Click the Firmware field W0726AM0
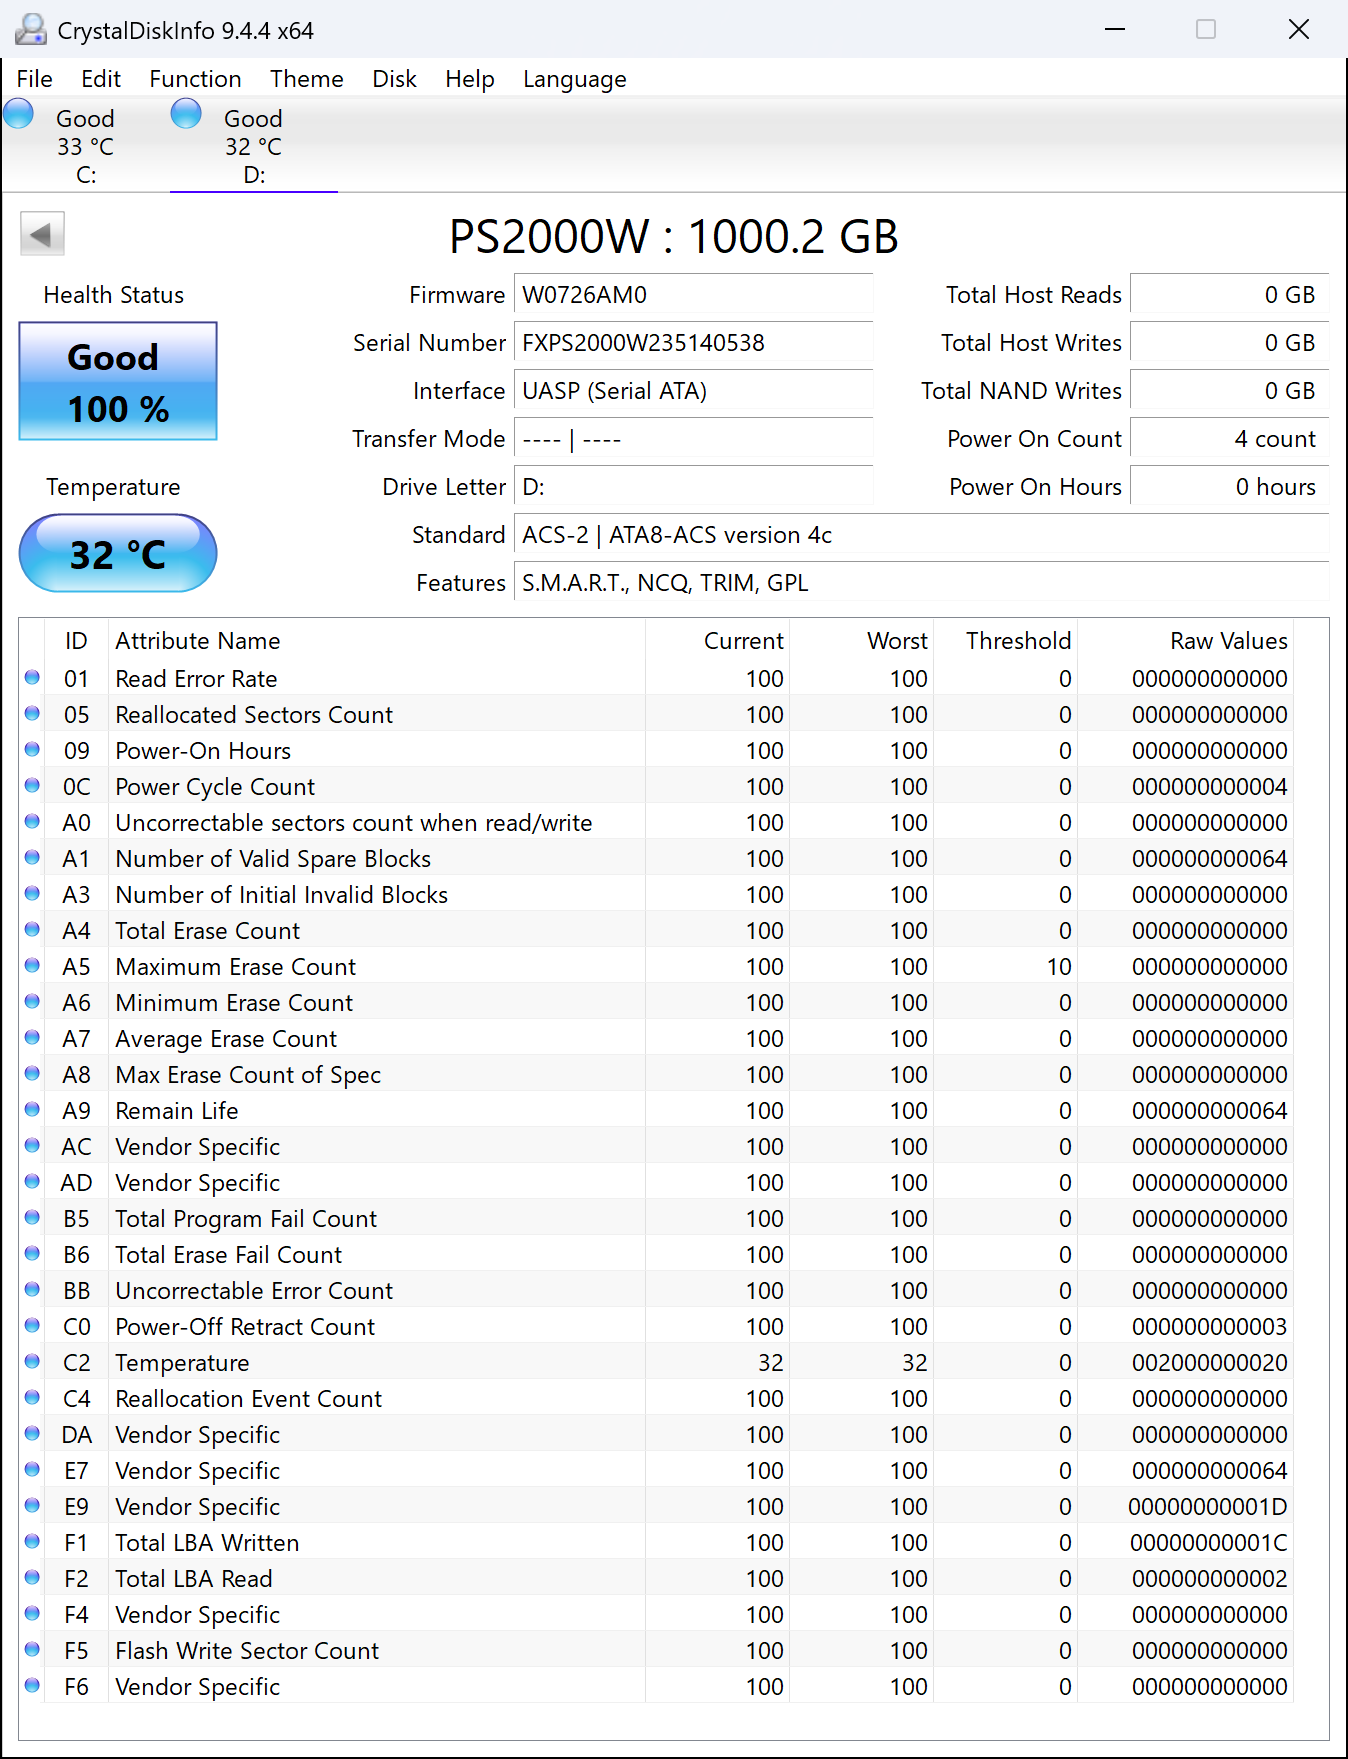 [x=693, y=295]
